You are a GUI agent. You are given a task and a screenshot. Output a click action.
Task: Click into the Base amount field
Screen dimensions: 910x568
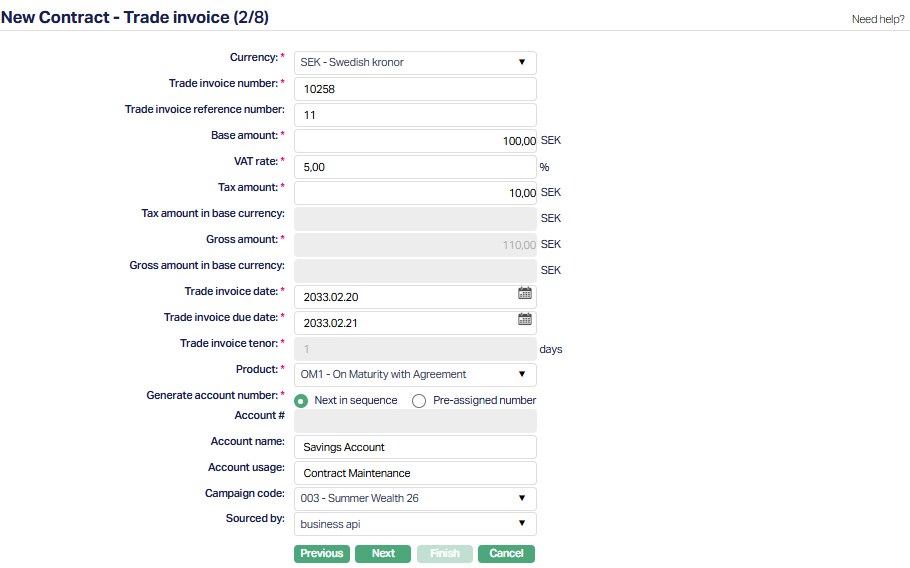click(x=415, y=141)
